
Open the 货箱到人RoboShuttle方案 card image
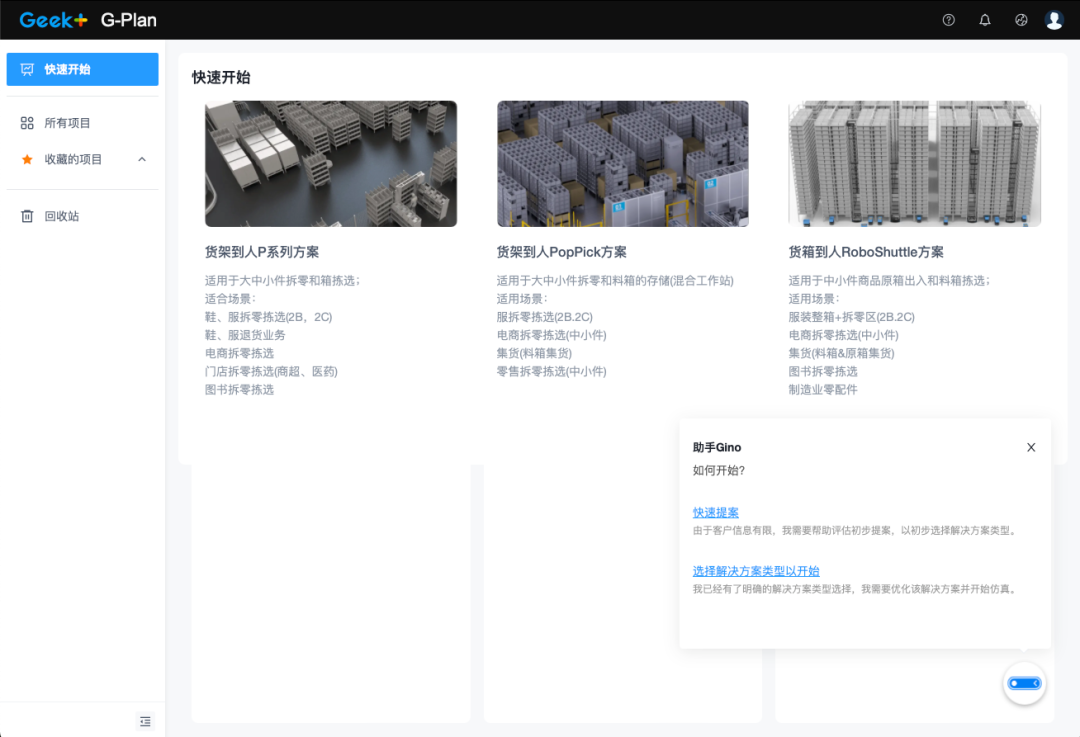[914, 163]
